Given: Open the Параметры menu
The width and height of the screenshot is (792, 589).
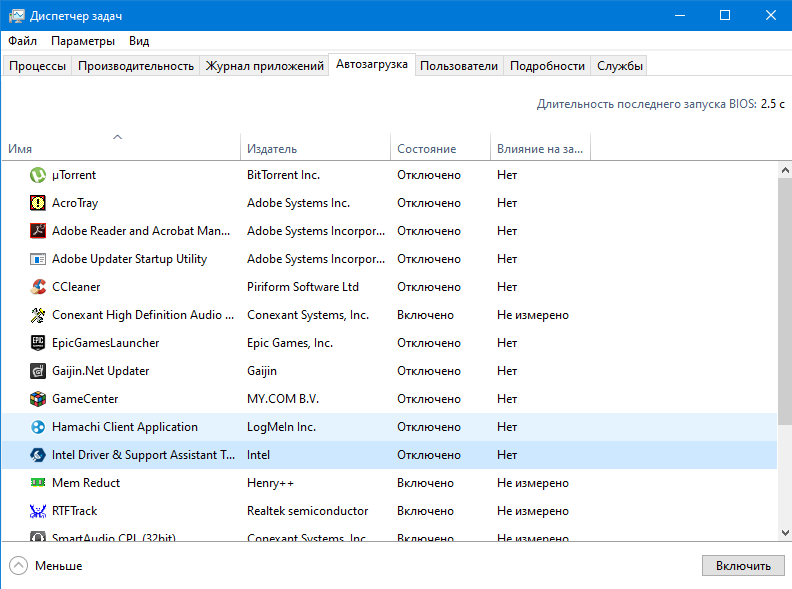Looking at the screenshot, I should click(83, 41).
